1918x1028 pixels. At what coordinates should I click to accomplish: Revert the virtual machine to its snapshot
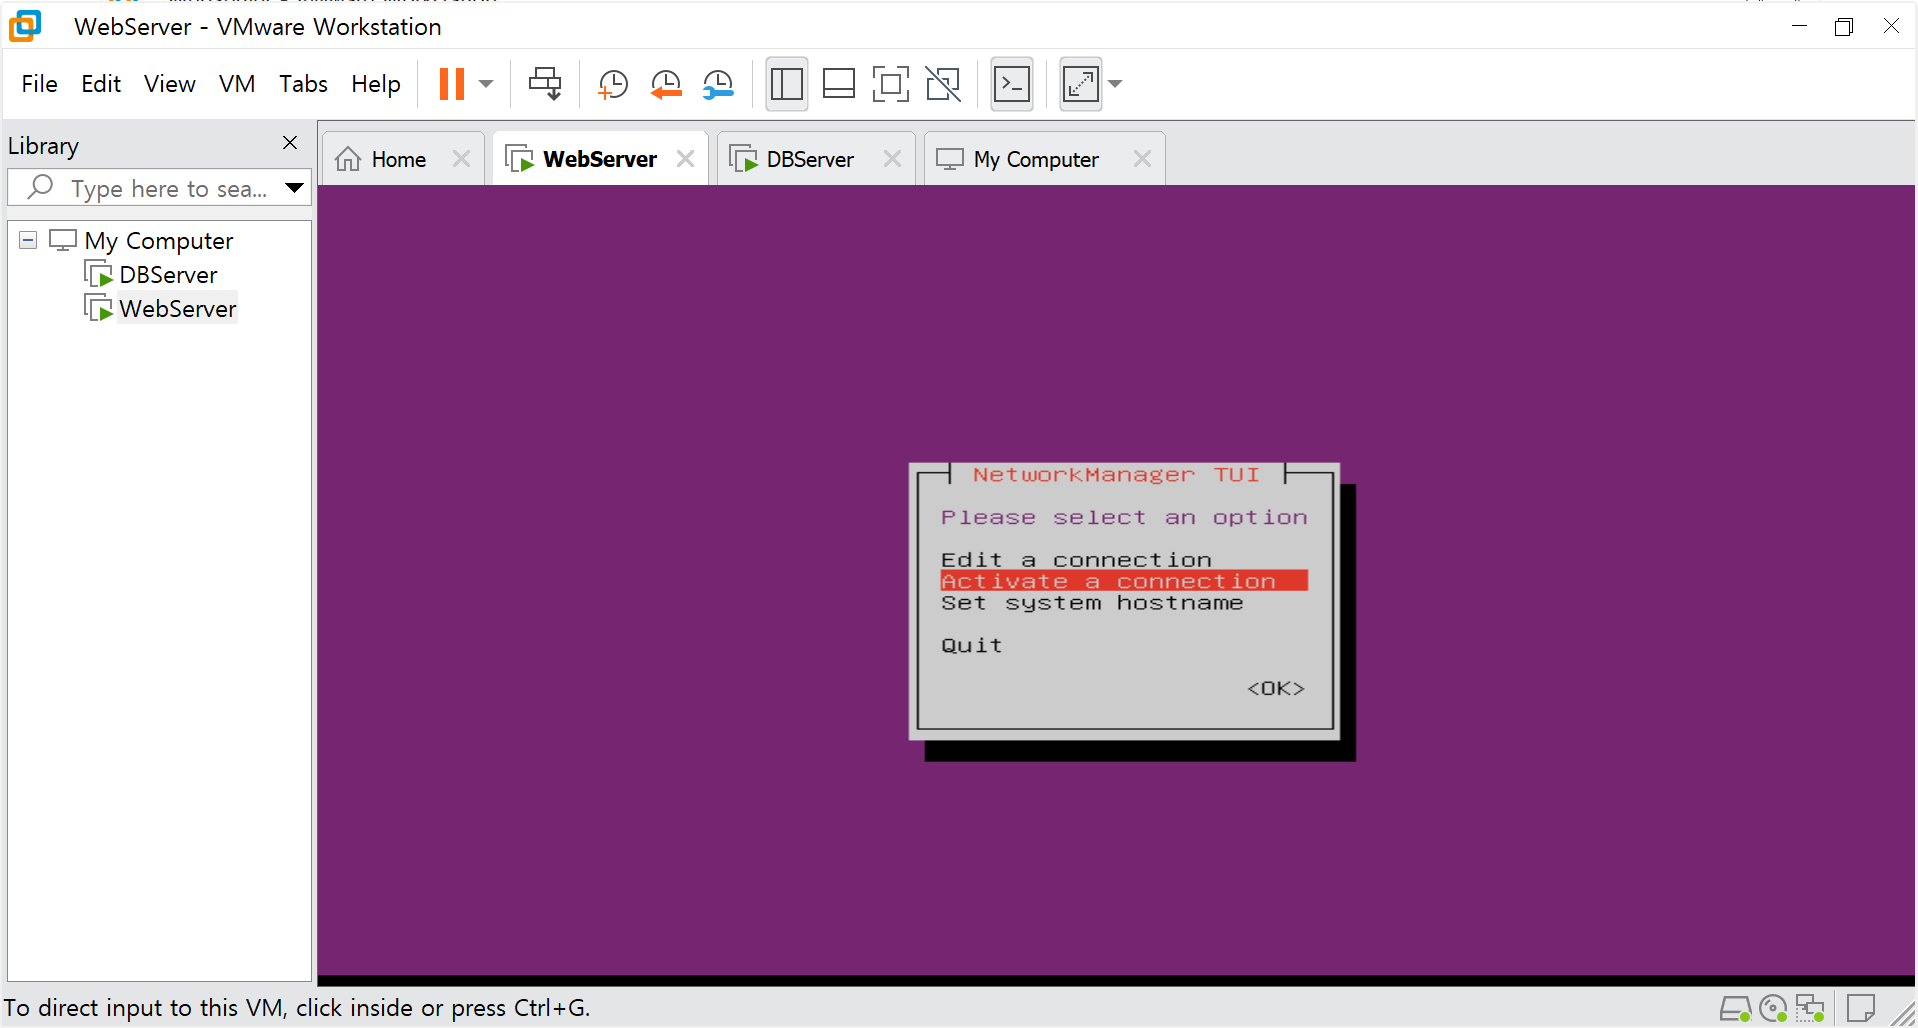pos(665,84)
